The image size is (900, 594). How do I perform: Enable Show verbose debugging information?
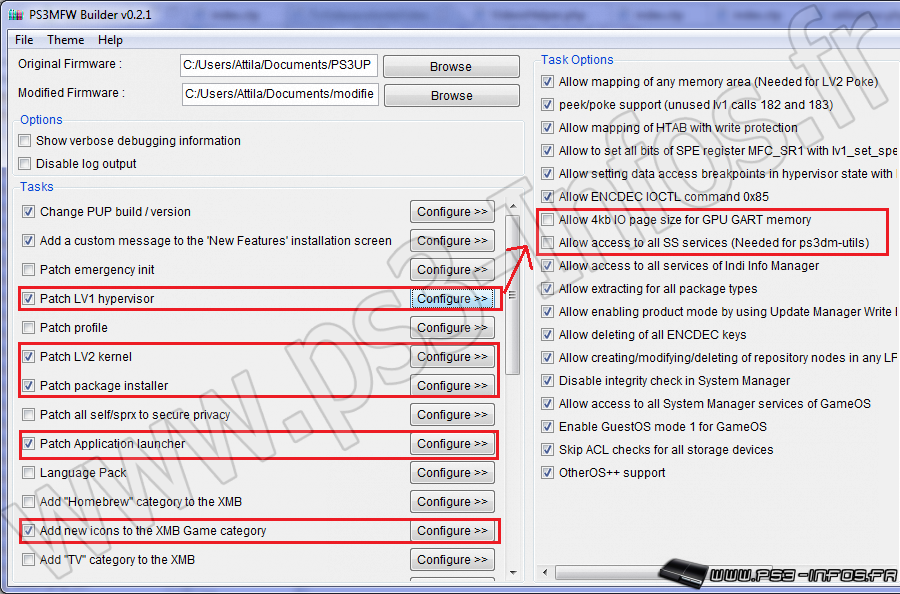[x=25, y=141]
